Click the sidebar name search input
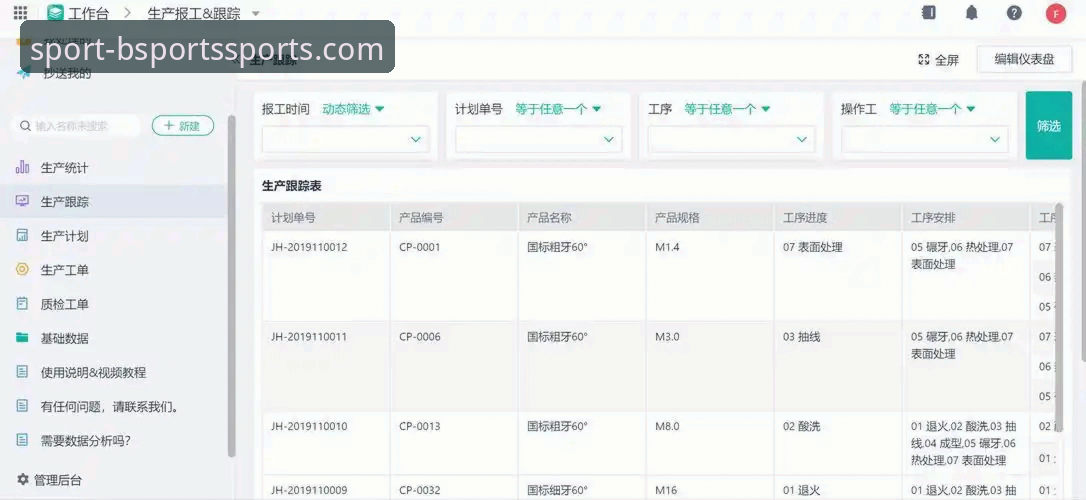Image resolution: width=1086 pixels, height=500 pixels. [x=76, y=126]
